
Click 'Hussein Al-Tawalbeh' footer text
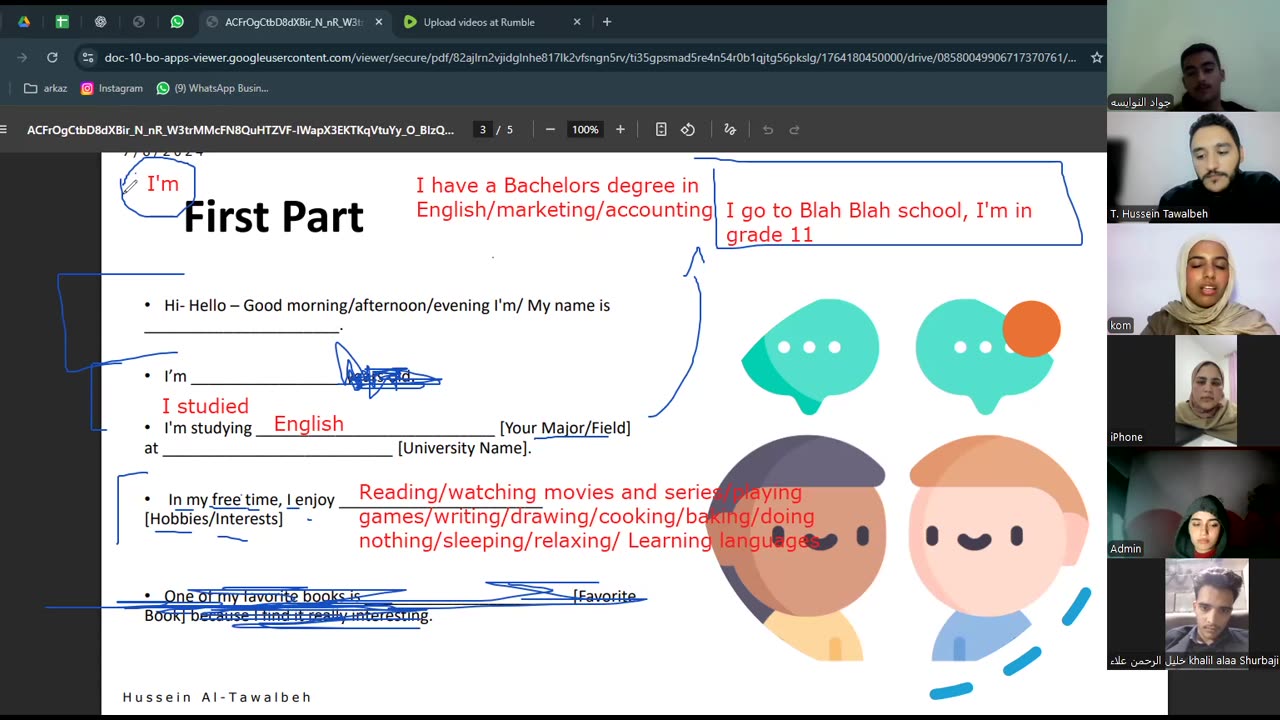coord(217,697)
